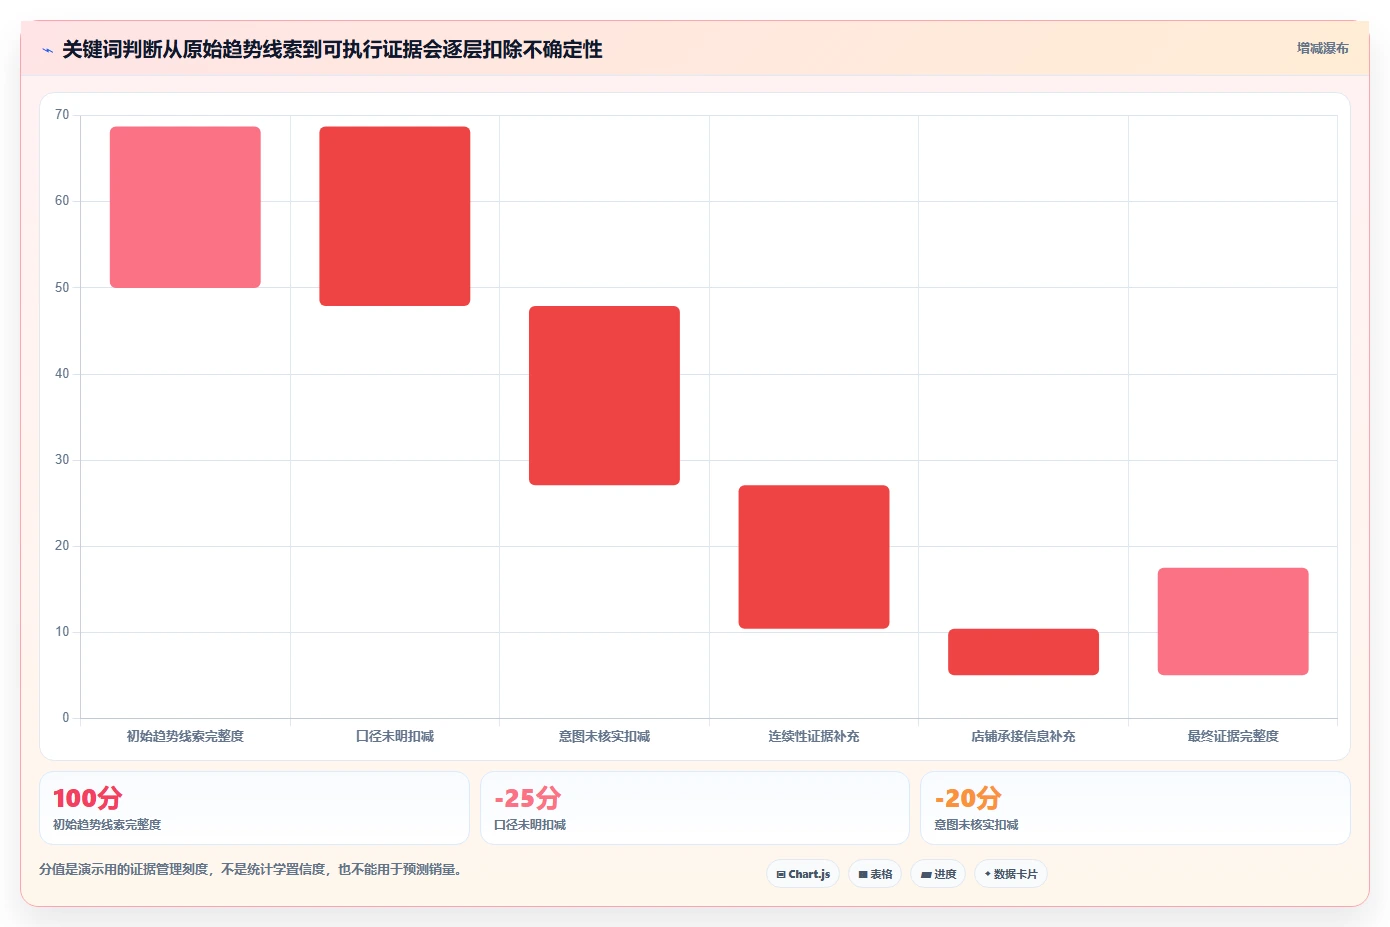Click the 连续性证据补充 red bar
This screenshot has height=927, width=1390.
point(814,557)
